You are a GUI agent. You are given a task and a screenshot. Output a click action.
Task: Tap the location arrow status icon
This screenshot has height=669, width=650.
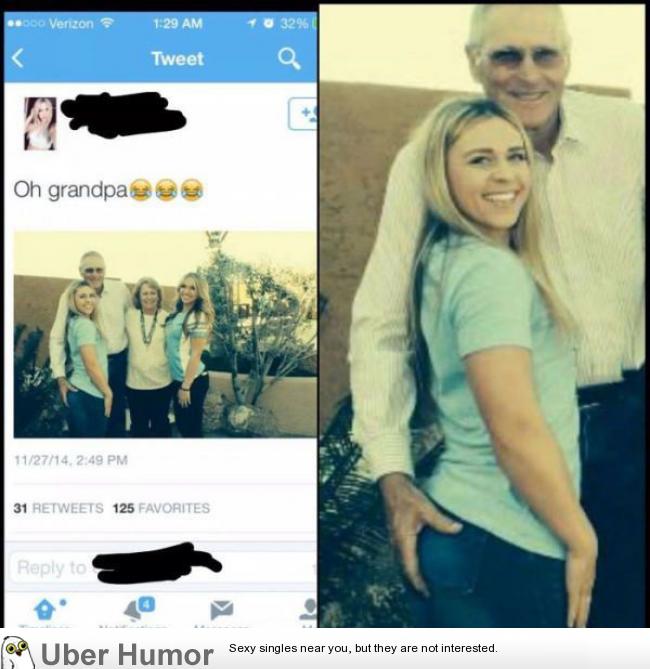coord(252,23)
